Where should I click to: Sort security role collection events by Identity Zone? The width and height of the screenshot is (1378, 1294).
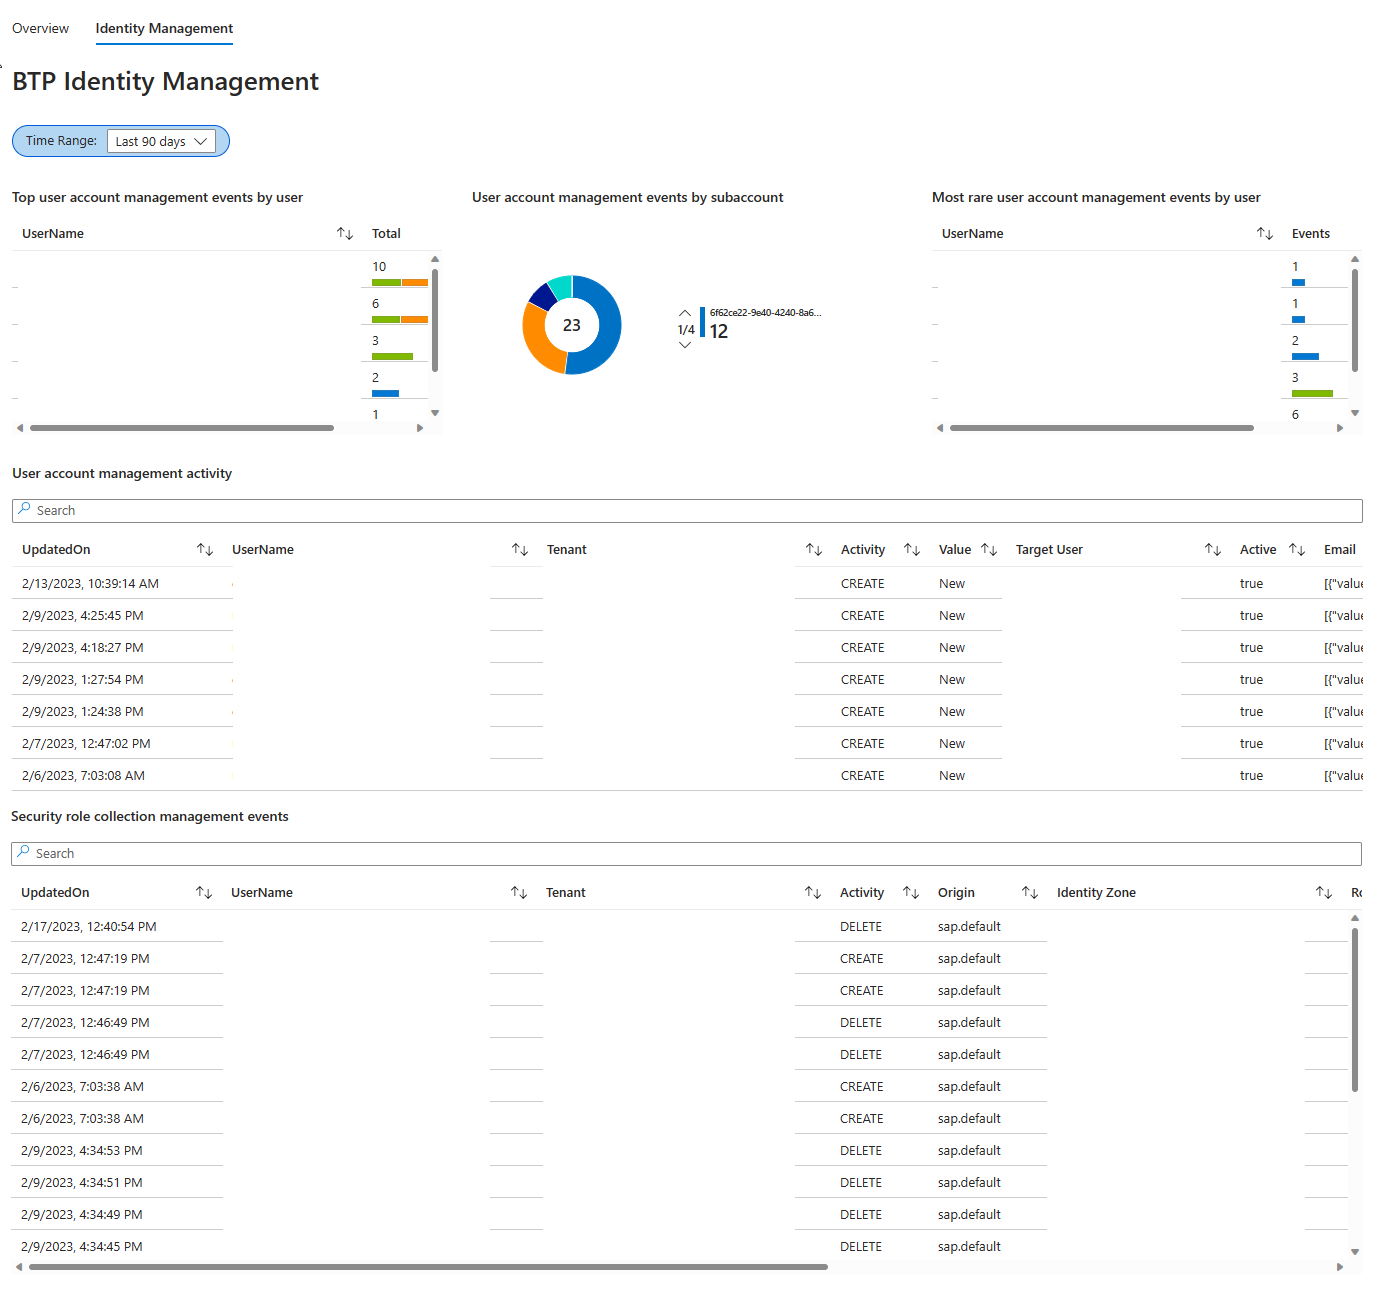pyautogui.click(x=1324, y=892)
